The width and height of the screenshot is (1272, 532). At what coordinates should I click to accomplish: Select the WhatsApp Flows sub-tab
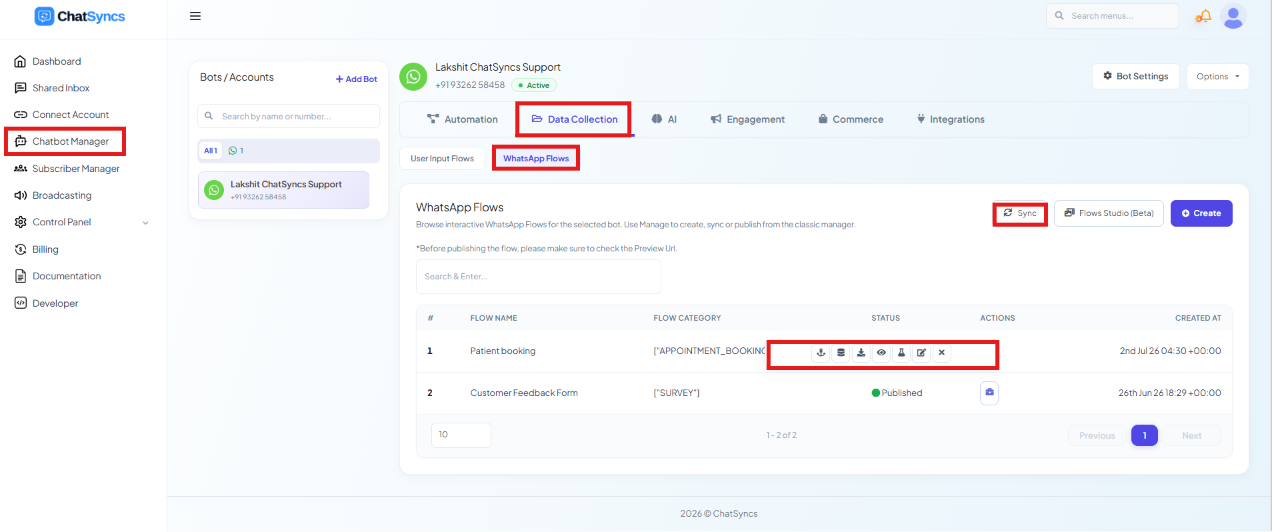[x=536, y=158]
